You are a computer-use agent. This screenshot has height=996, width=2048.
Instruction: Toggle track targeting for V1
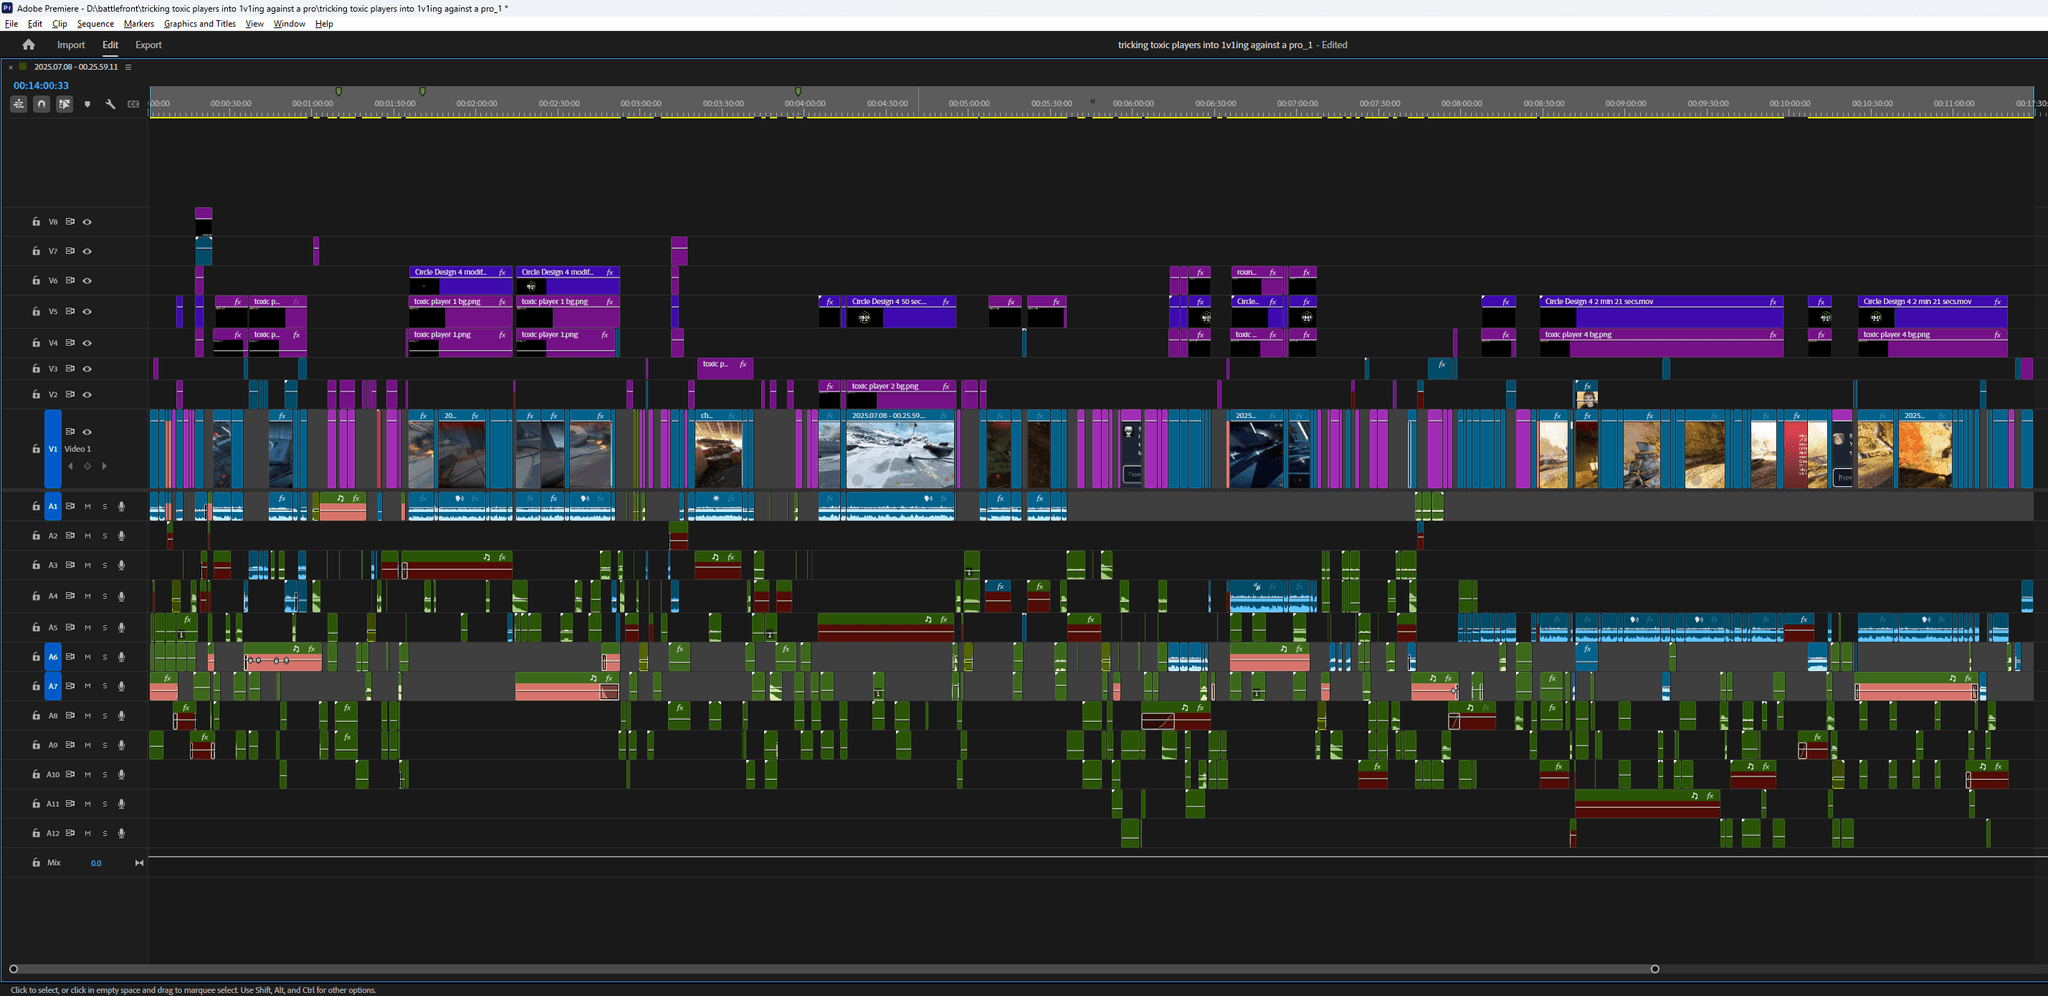53,449
